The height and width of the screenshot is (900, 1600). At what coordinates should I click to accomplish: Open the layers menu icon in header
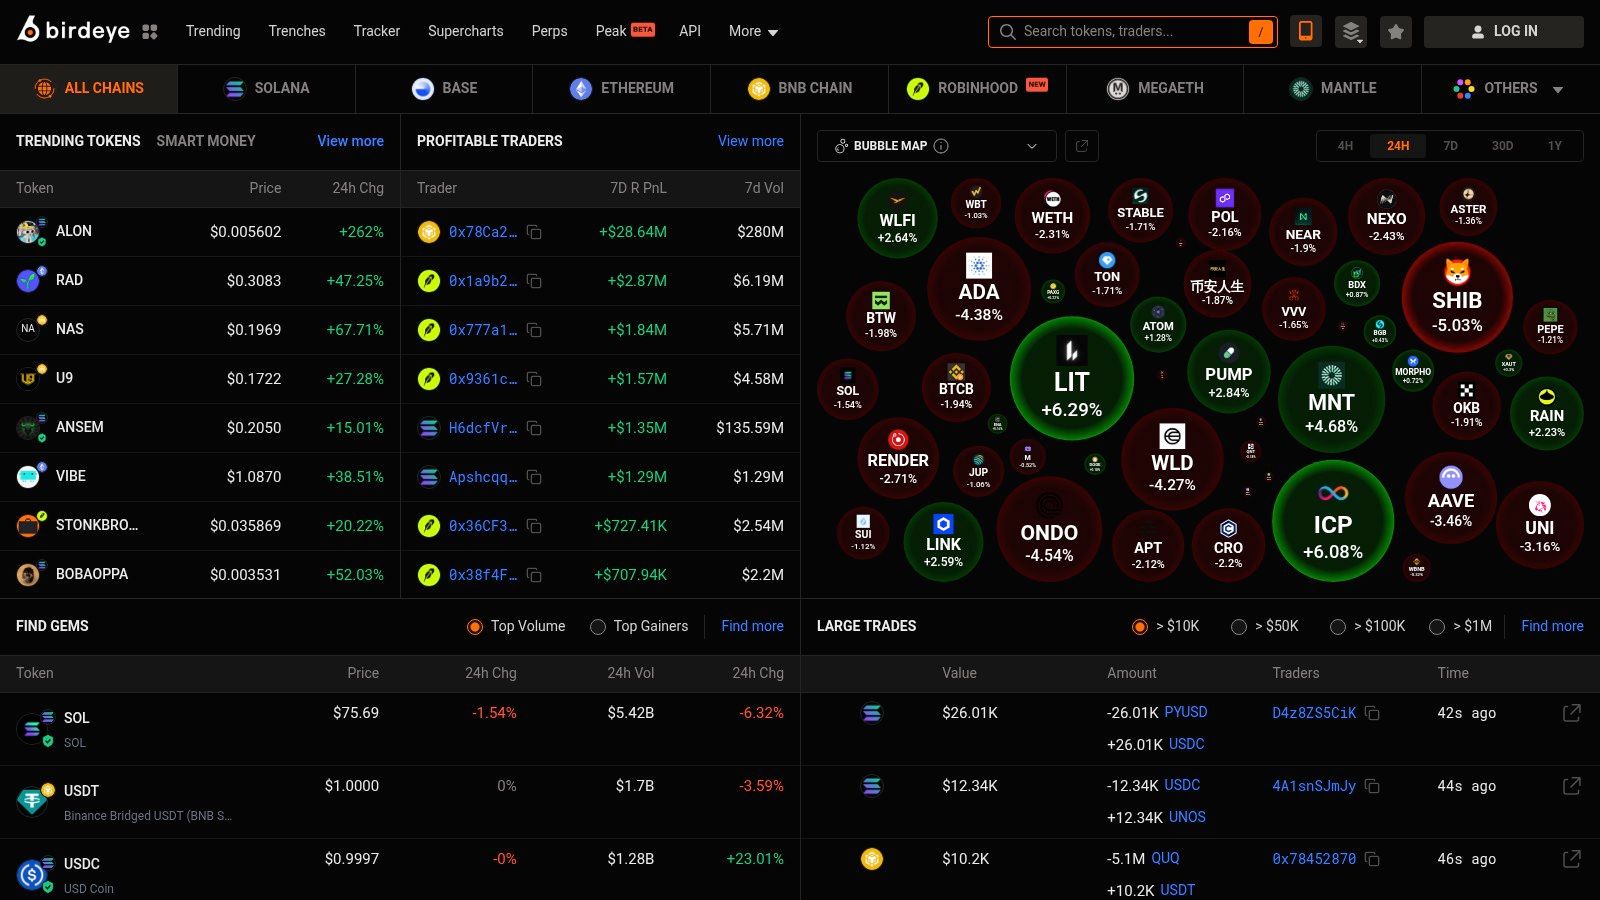pos(1351,32)
